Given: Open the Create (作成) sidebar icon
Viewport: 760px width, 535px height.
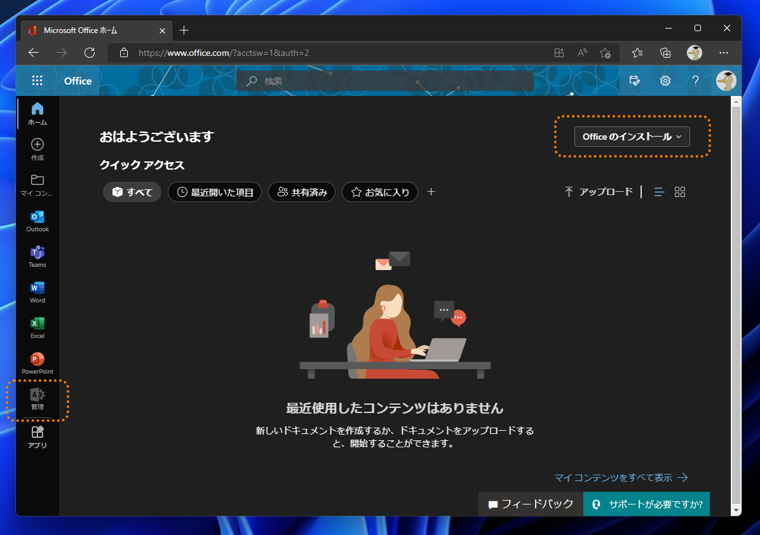Looking at the screenshot, I should (x=37, y=149).
